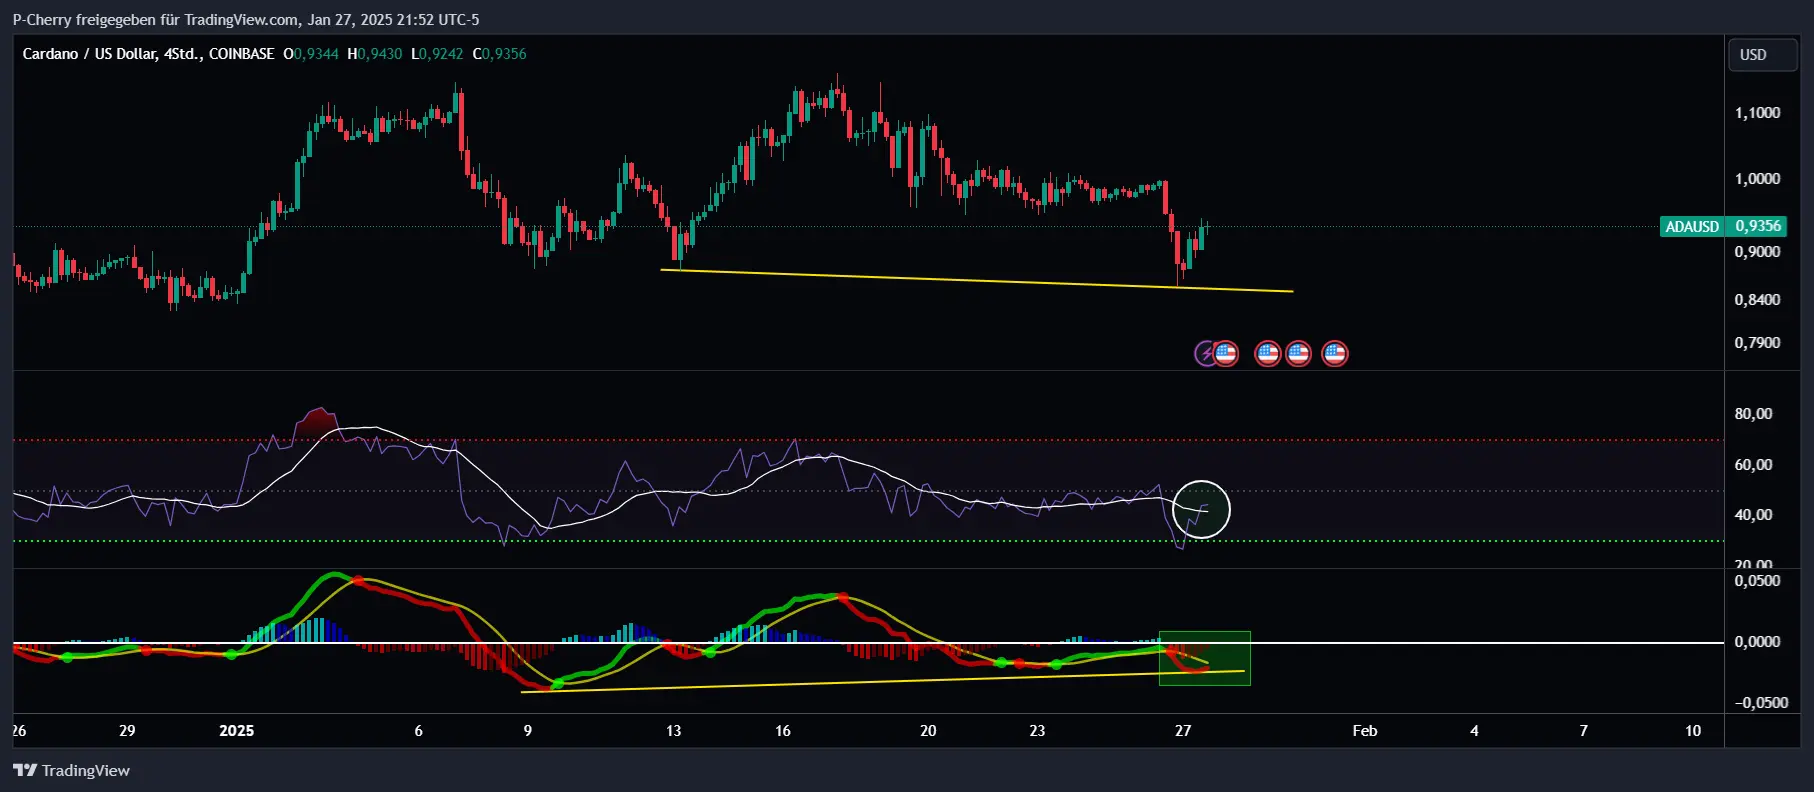Click the 0,0500 MACD axis label
This screenshot has width=1814, height=792.
pyautogui.click(x=1757, y=581)
